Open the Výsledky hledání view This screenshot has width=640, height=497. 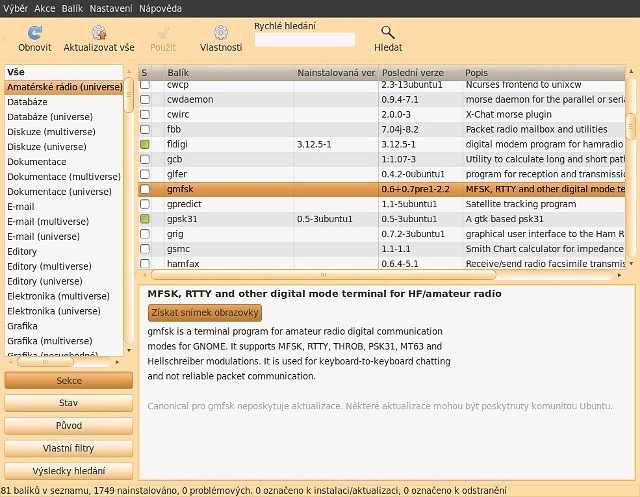point(68,470)
